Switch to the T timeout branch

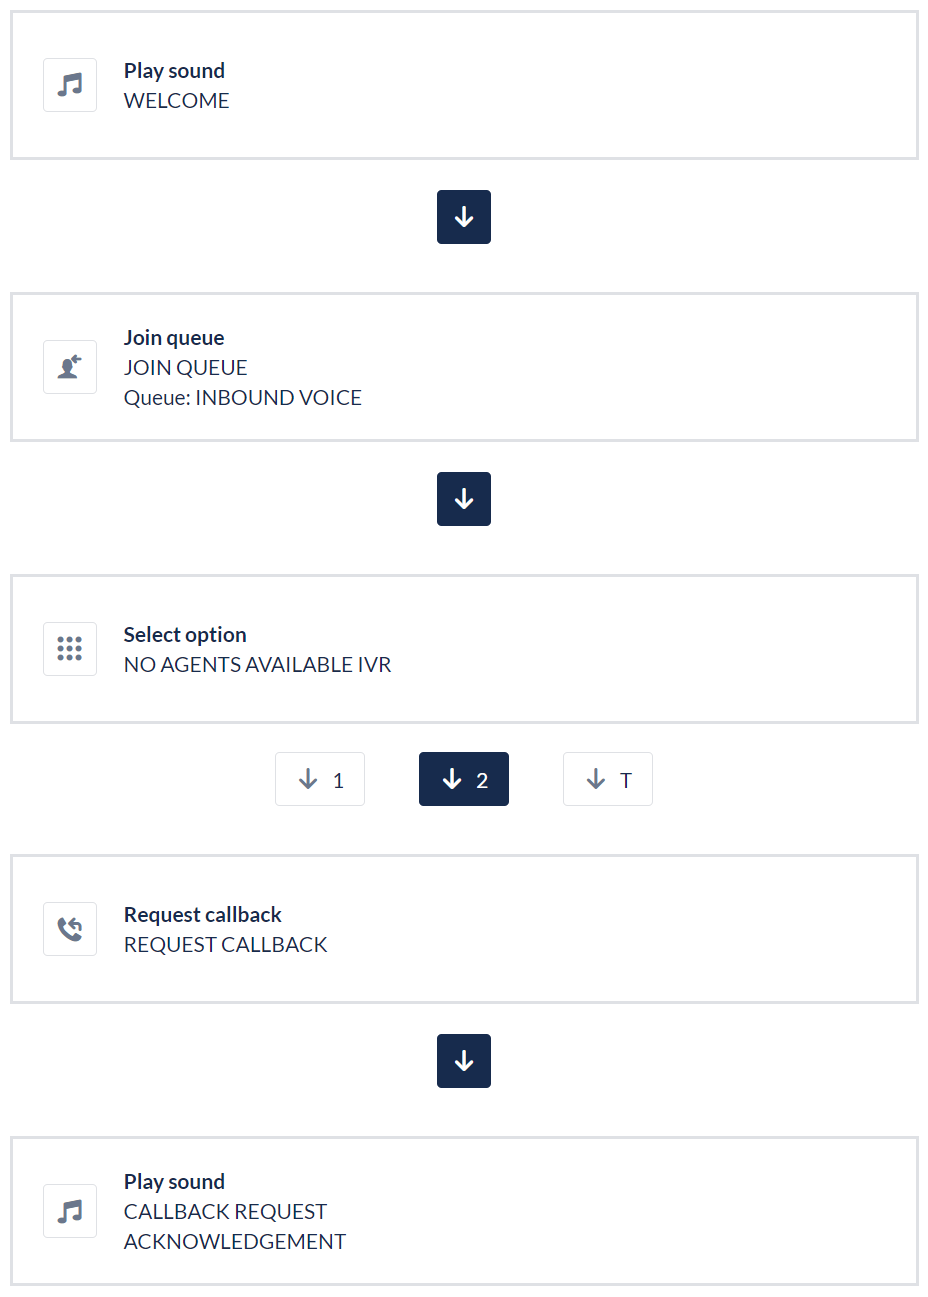point(608,779)
